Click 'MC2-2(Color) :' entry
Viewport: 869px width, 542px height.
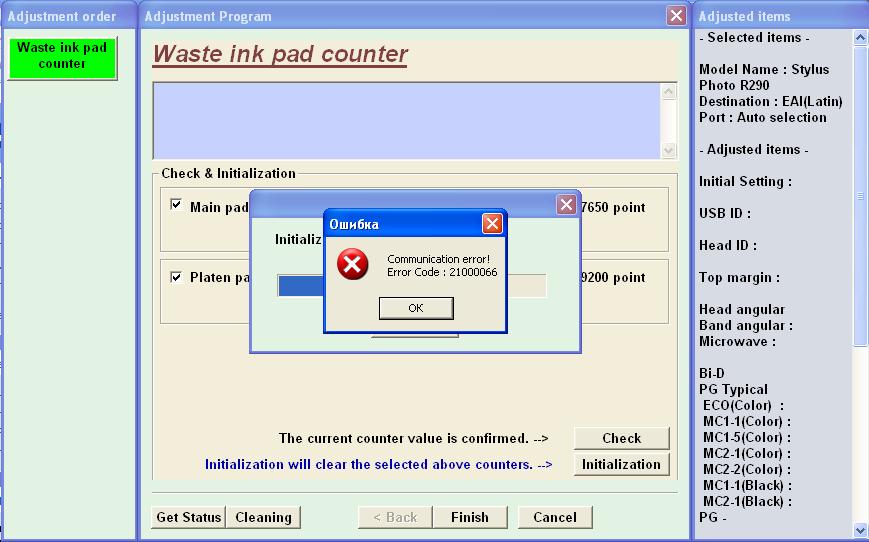[x=747, y=469]
